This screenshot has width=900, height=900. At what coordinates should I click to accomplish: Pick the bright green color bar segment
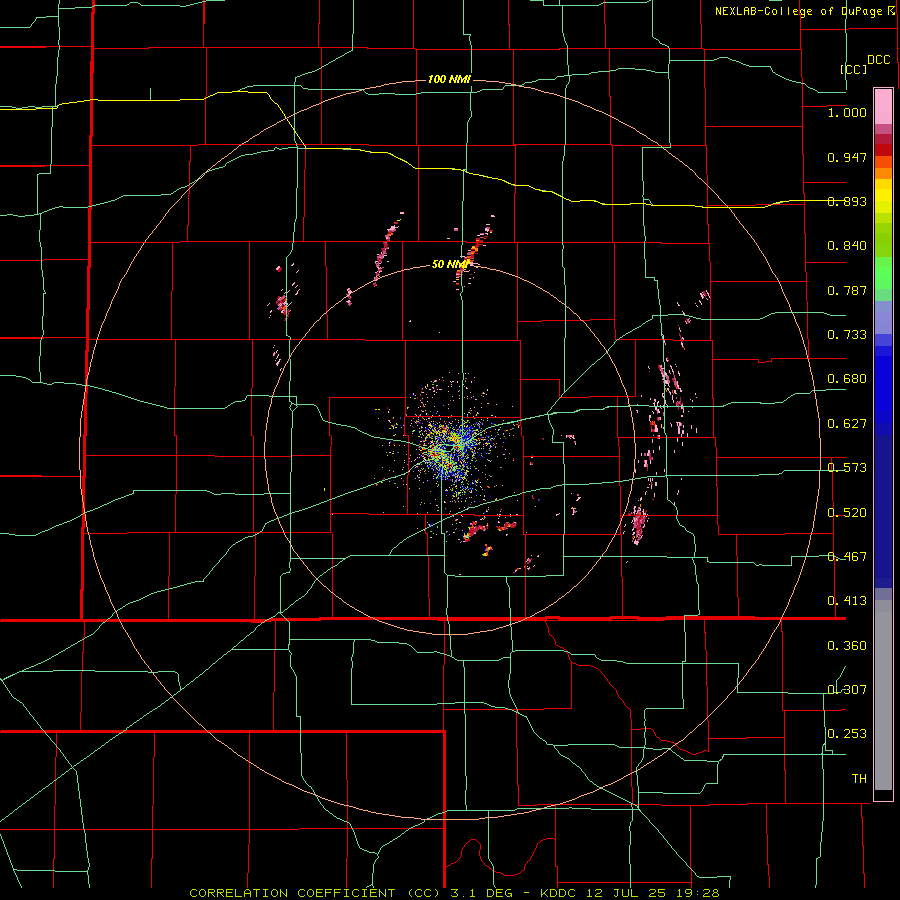[883, 273]
